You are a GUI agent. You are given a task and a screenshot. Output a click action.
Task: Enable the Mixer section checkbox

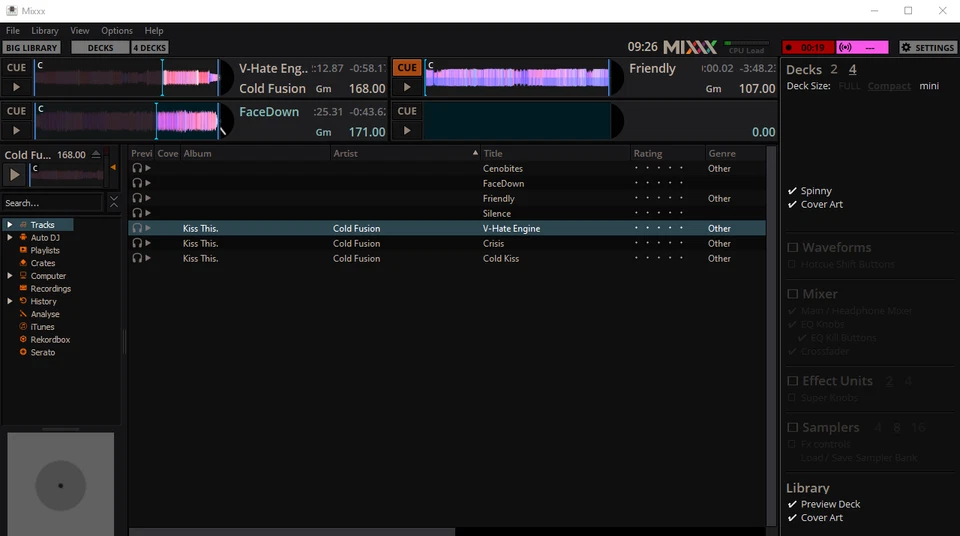point(793,294)
